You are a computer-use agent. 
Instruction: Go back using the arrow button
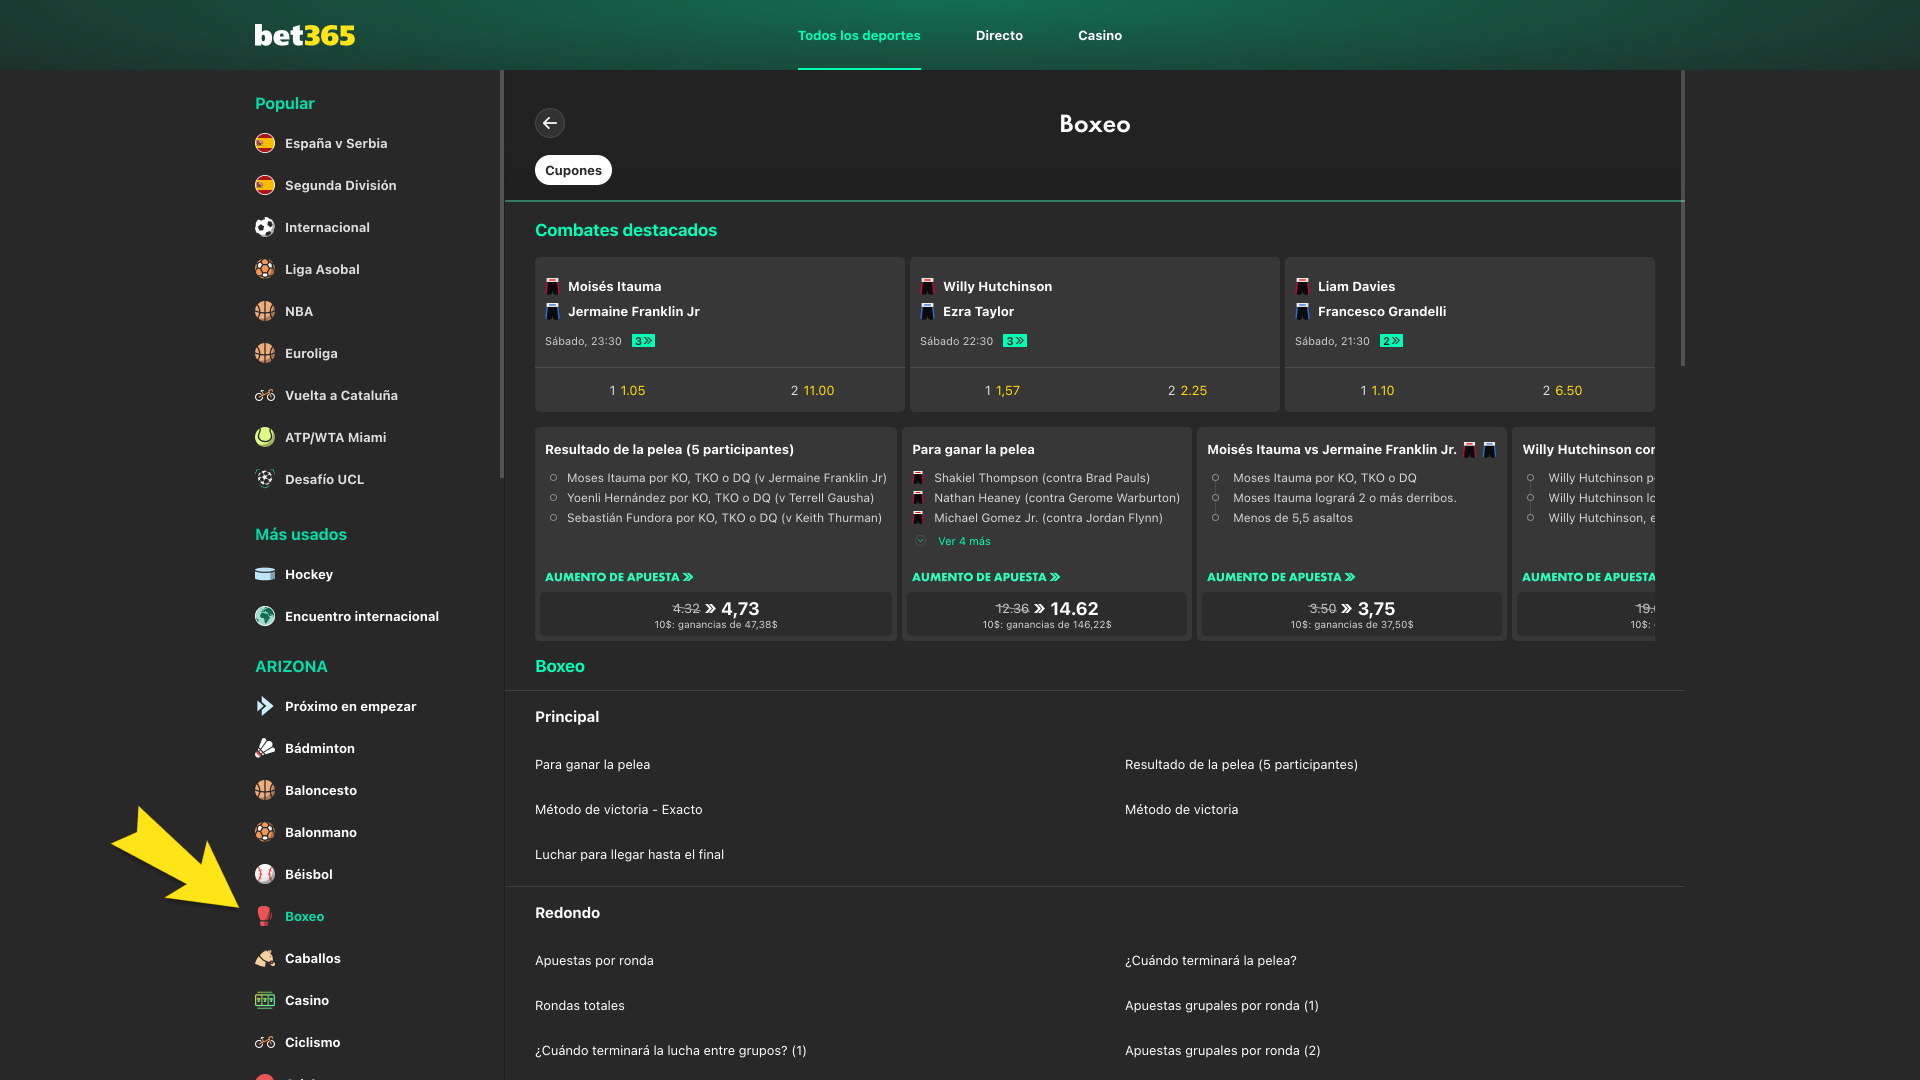click(x=550, y=123)
